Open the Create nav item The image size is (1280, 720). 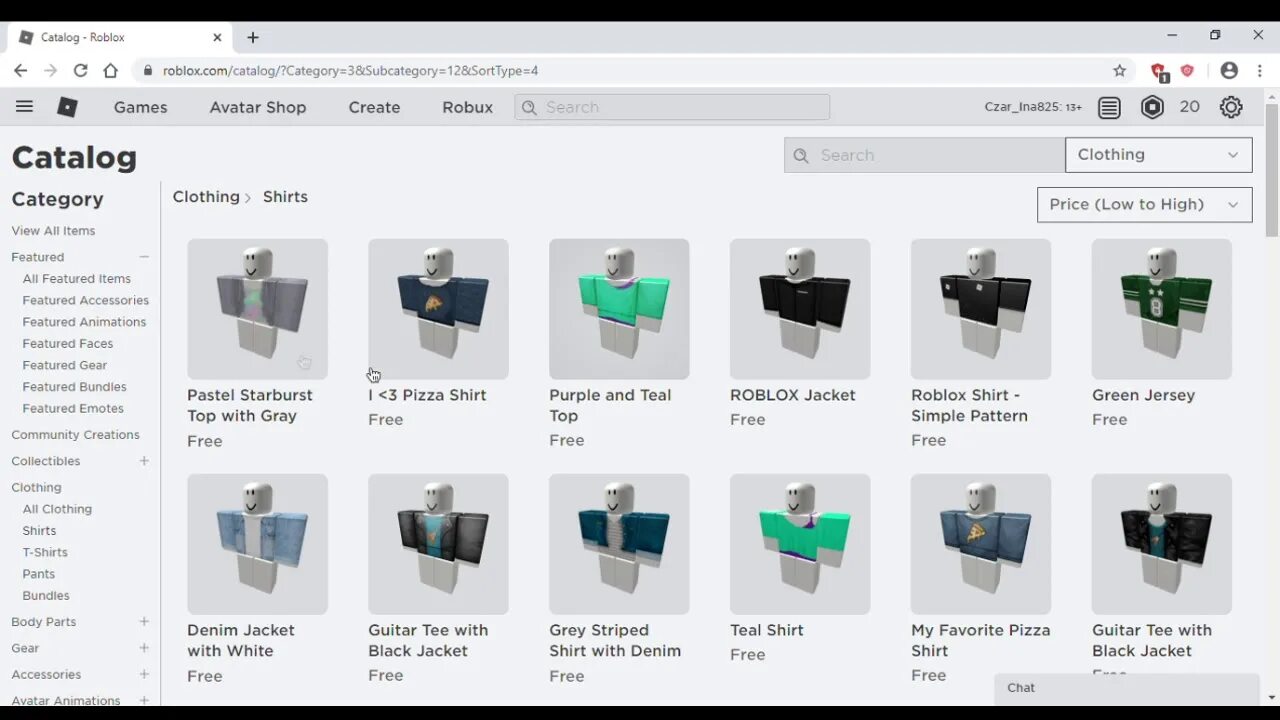click(374, 107)
